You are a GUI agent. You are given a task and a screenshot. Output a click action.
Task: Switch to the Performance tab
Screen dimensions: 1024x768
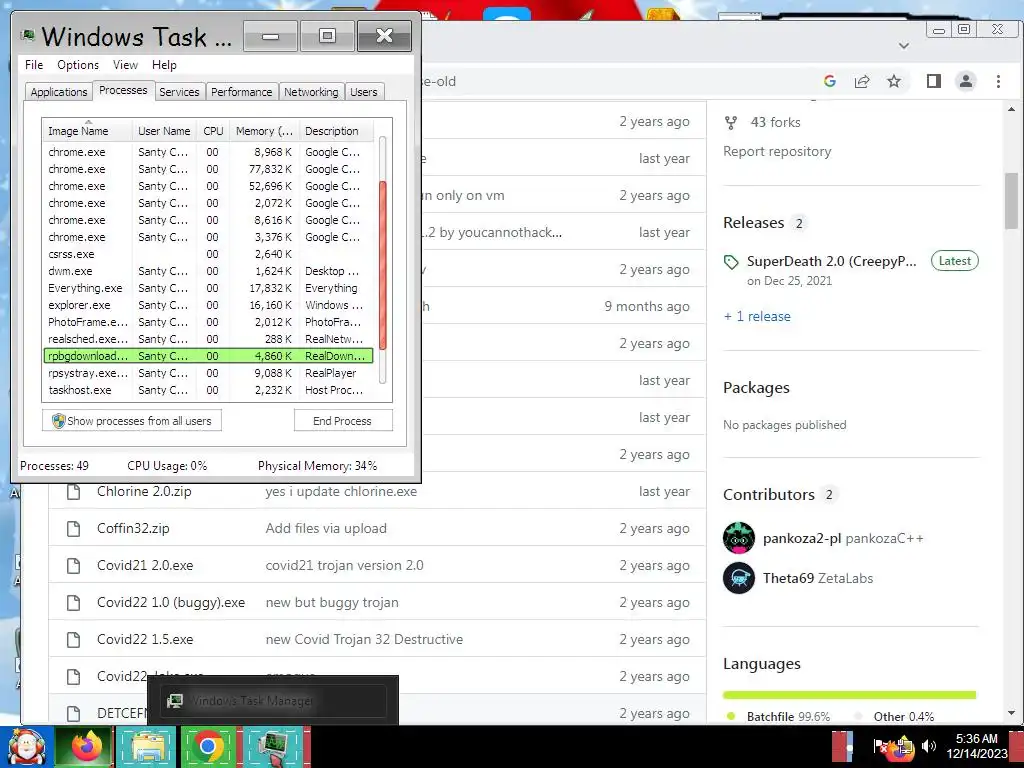(242, 92)
